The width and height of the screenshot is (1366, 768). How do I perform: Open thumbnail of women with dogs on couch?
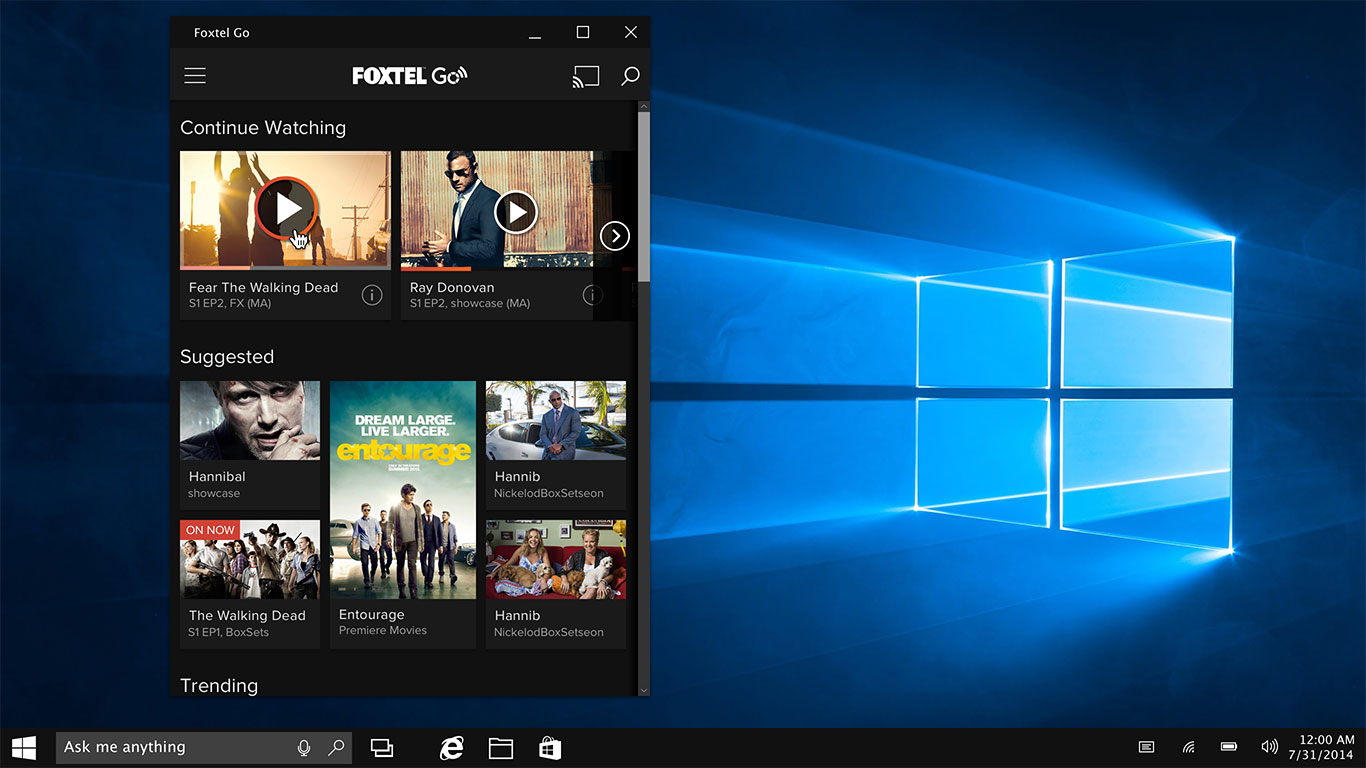click(x=556, y=559)
